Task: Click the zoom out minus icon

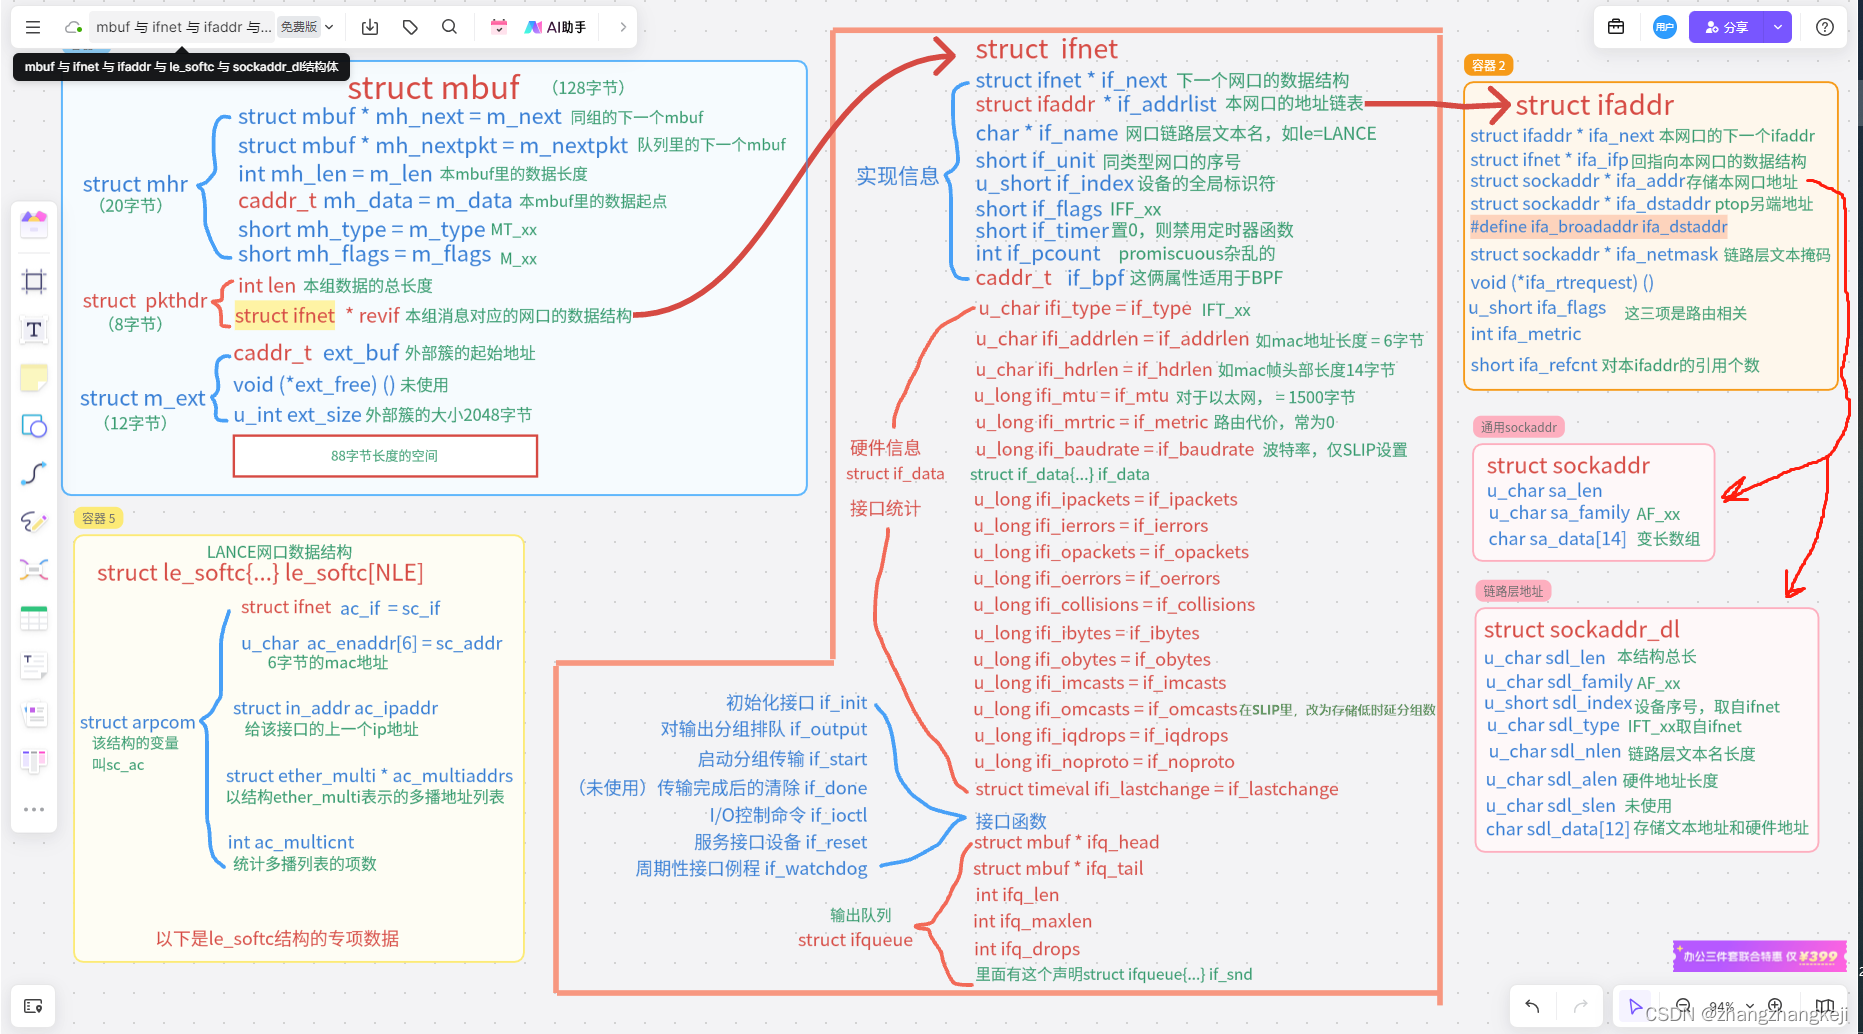Action: point(1683,1006)
